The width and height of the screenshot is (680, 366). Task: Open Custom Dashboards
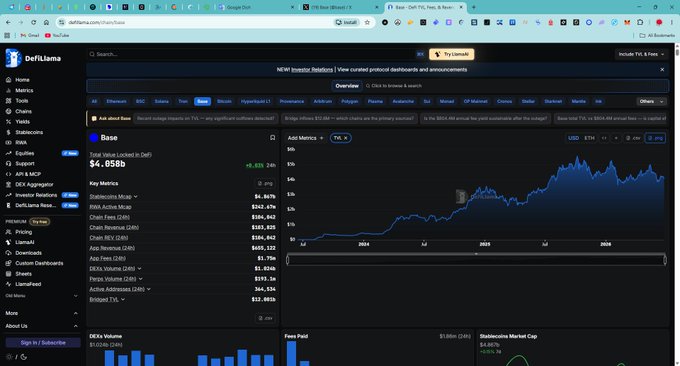pyautogui.click(x=34, y=263)
